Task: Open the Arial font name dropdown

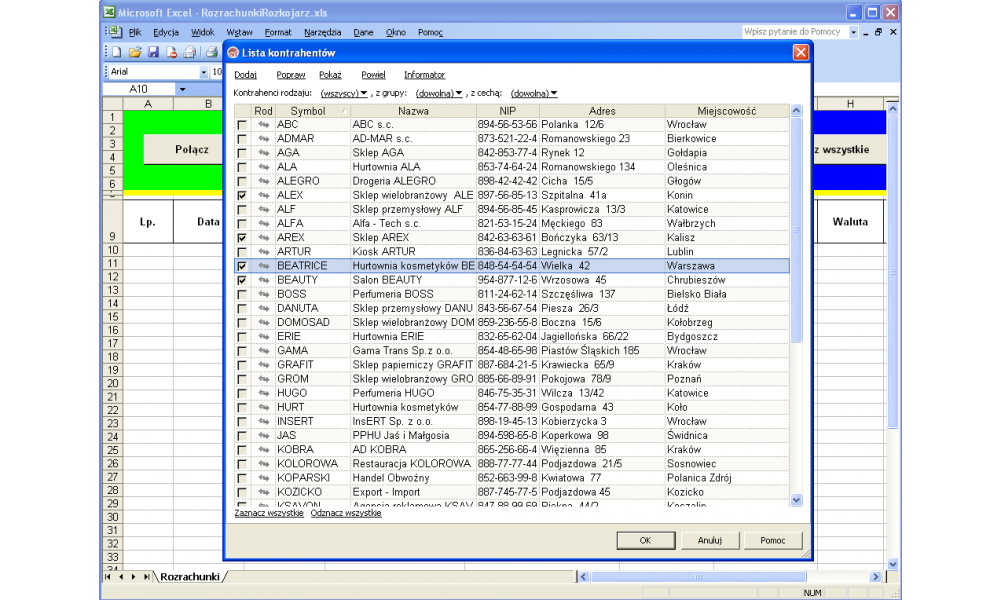Action: 203,72
